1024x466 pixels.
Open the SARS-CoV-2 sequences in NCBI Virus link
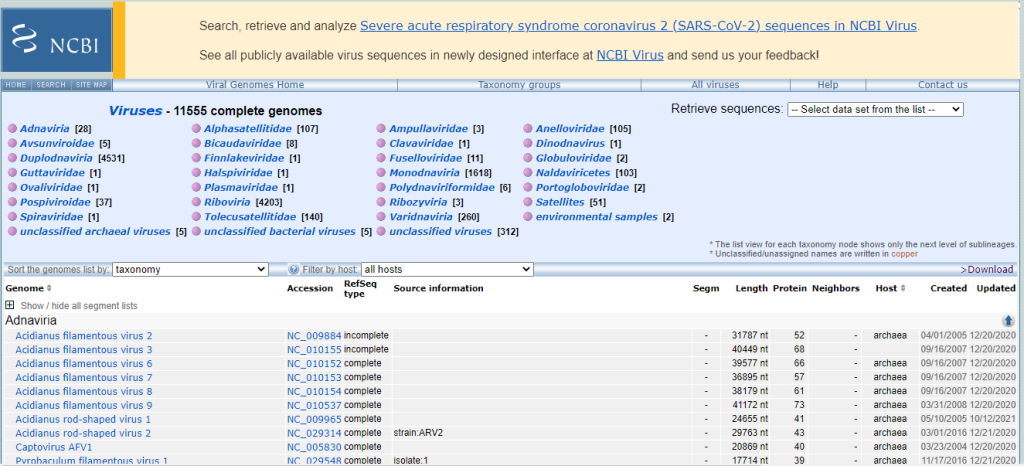click(x=639, y=27)
